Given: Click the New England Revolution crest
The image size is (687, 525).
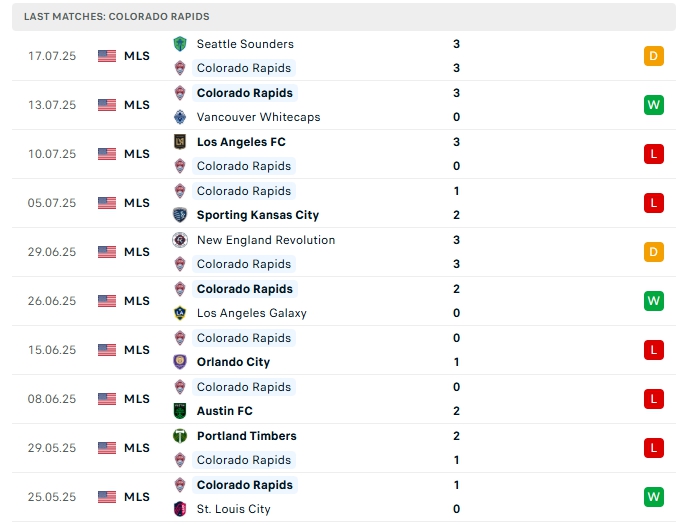Looking at the screenshot, I should [180, 240].
